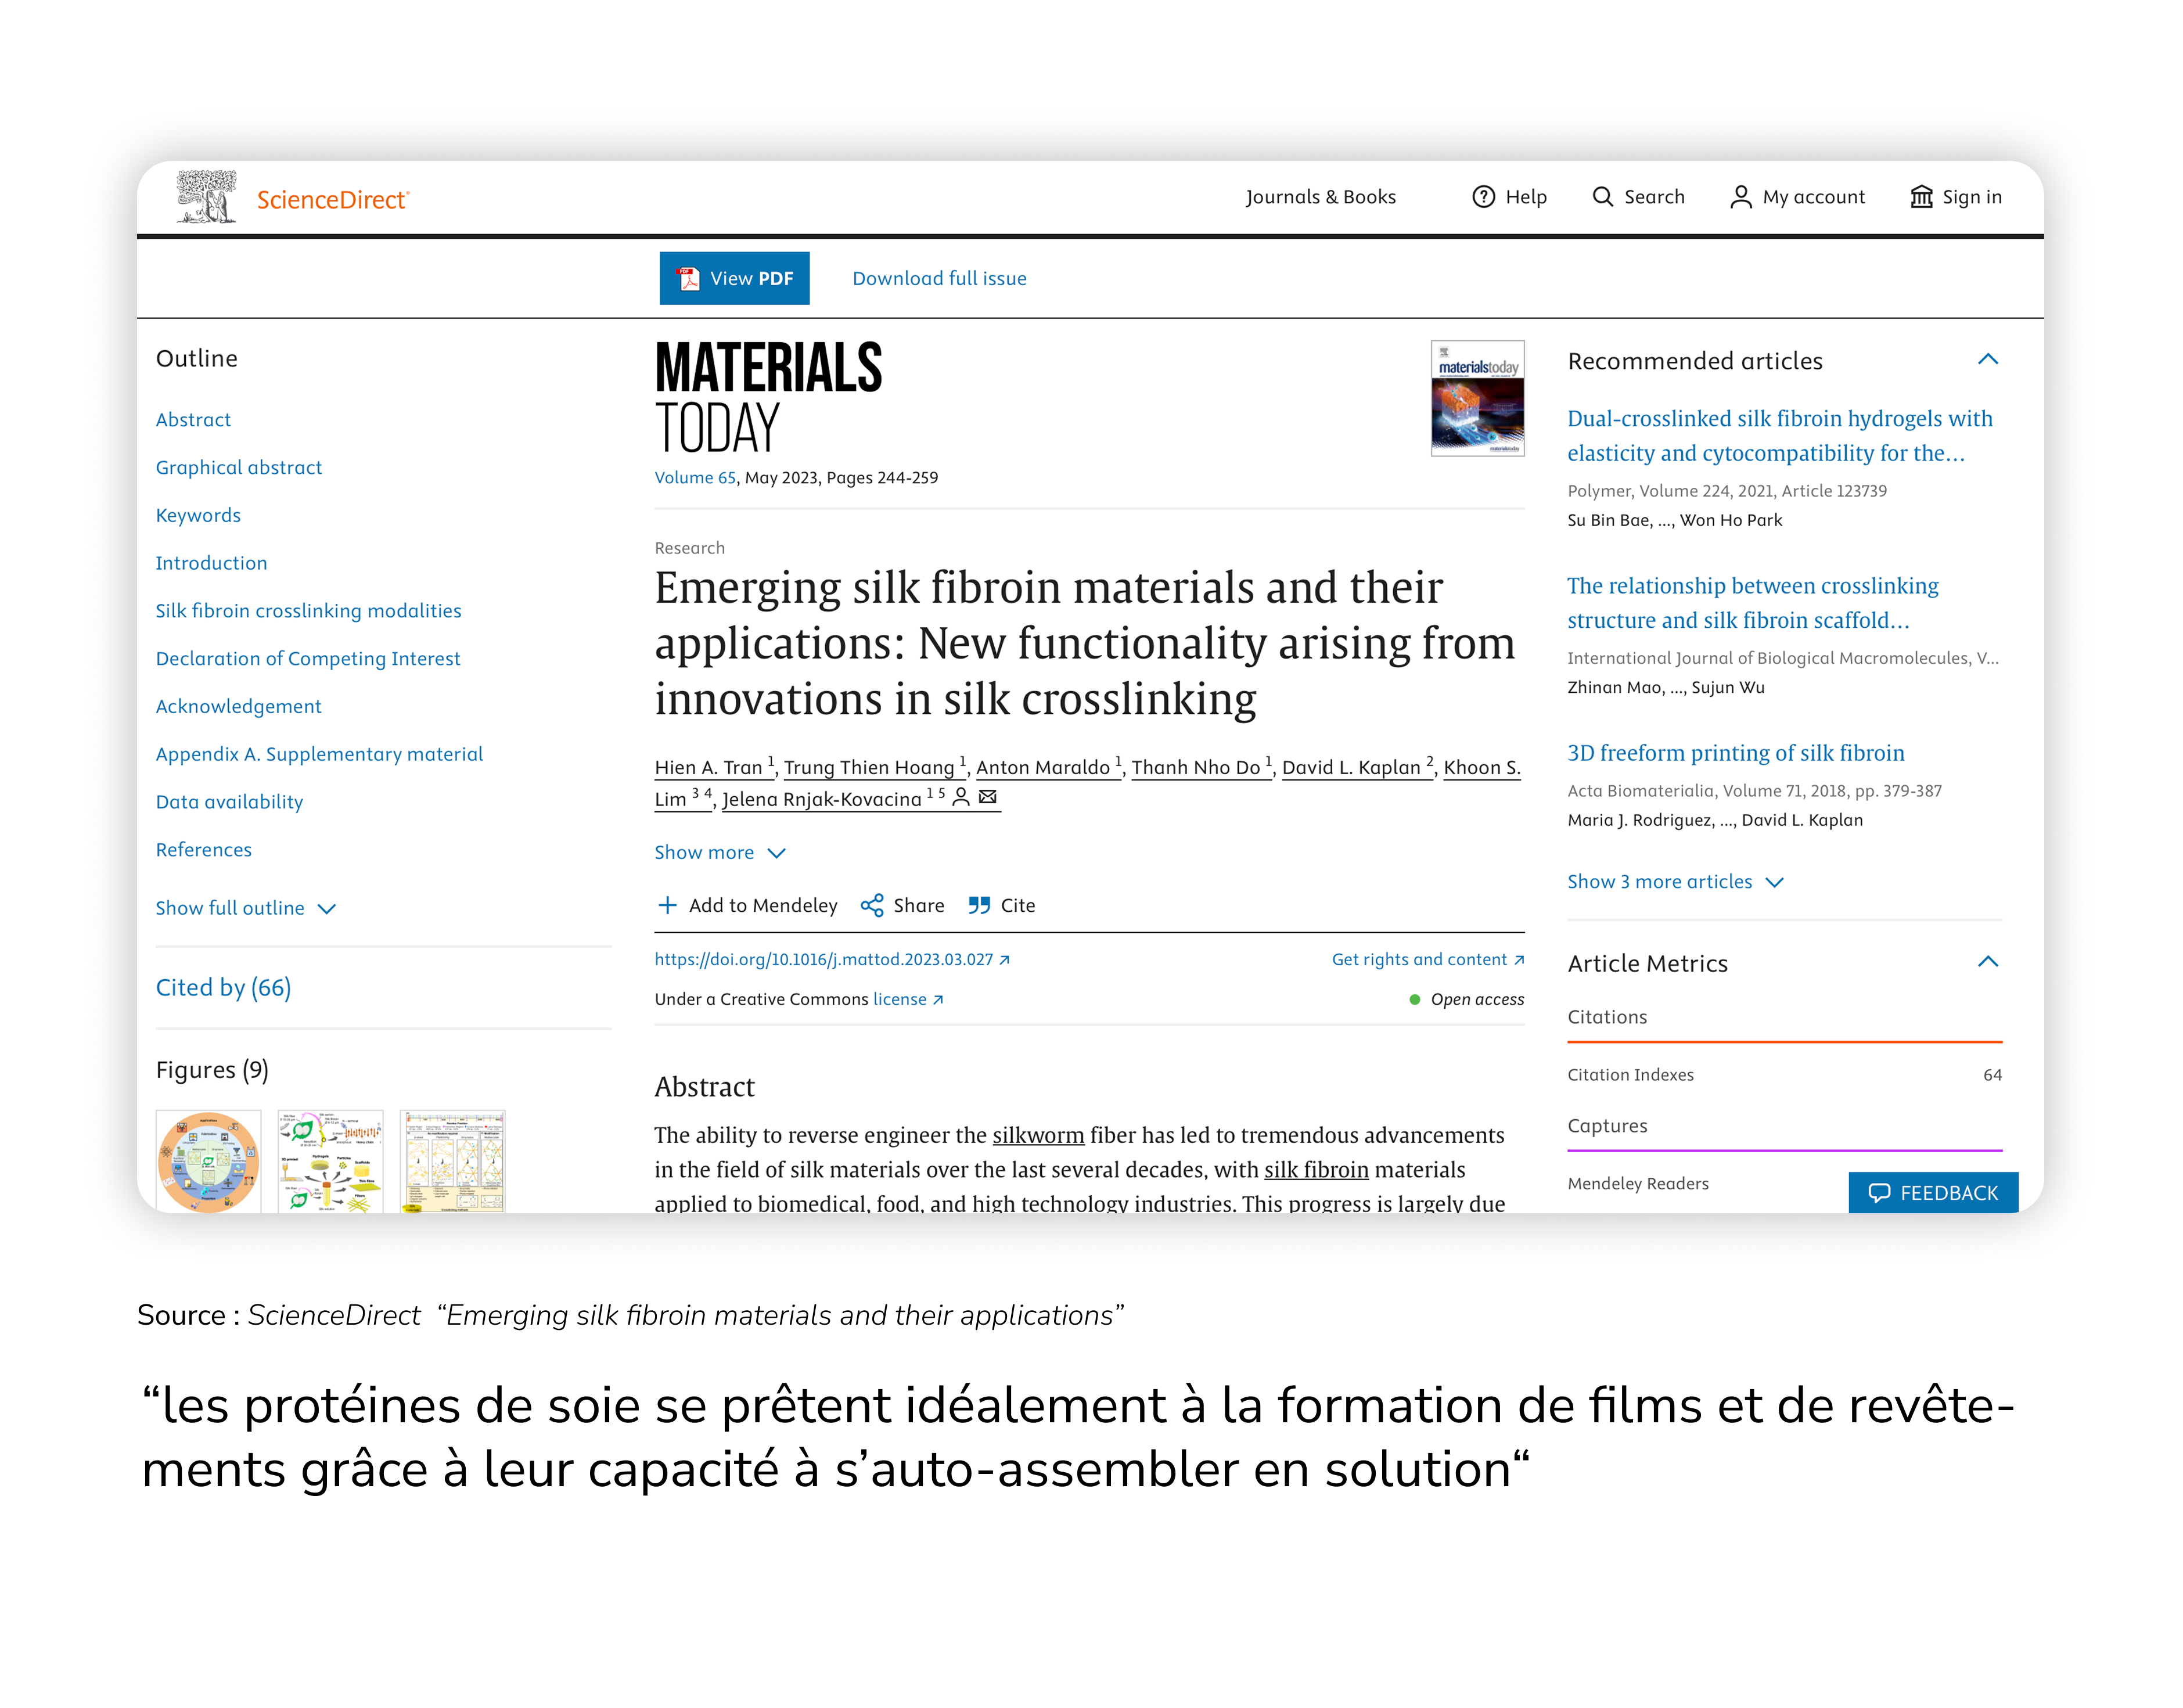The width and height of the screenshot is (2183, 1708).
Task: Click the FEEDBACK button
Action: (x=1932, y=1192)
